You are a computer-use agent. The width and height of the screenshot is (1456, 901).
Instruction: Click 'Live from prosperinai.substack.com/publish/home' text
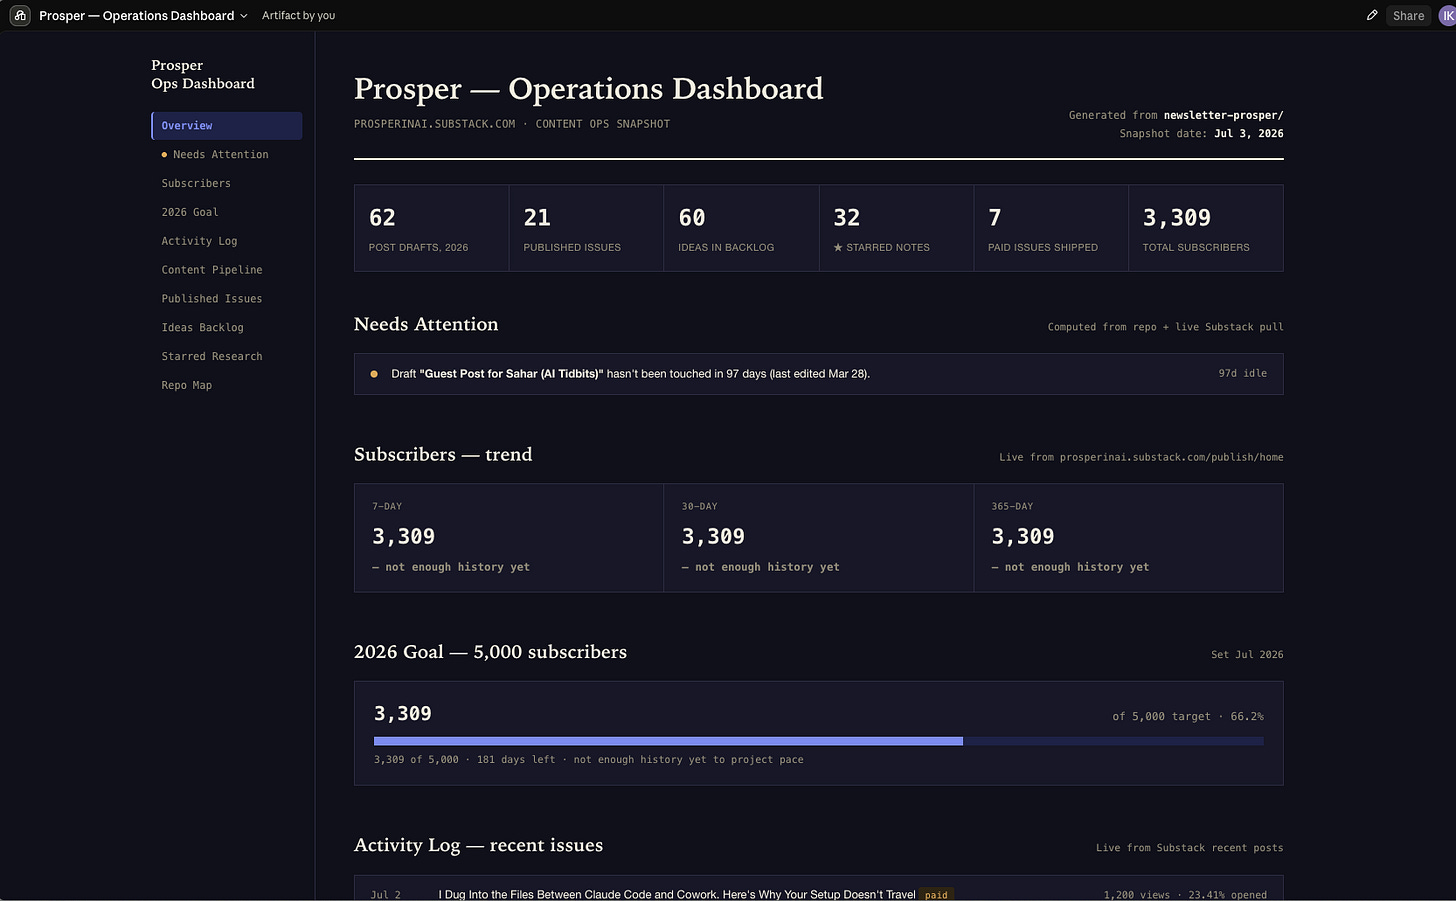point(1141,457)
